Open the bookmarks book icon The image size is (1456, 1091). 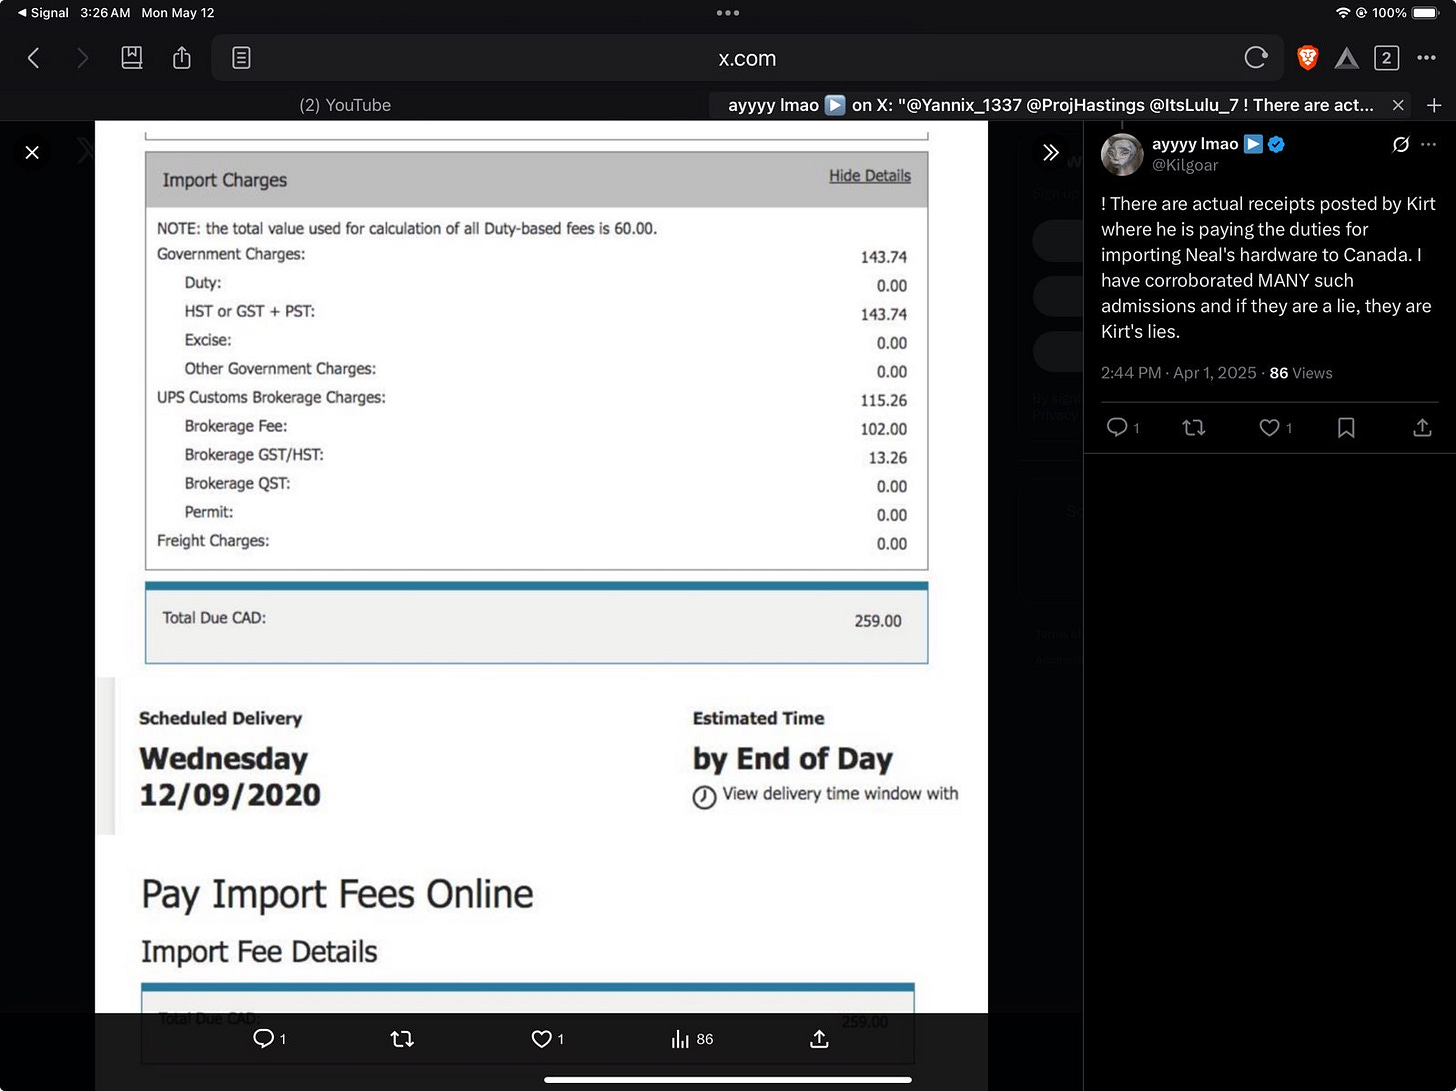132,58
